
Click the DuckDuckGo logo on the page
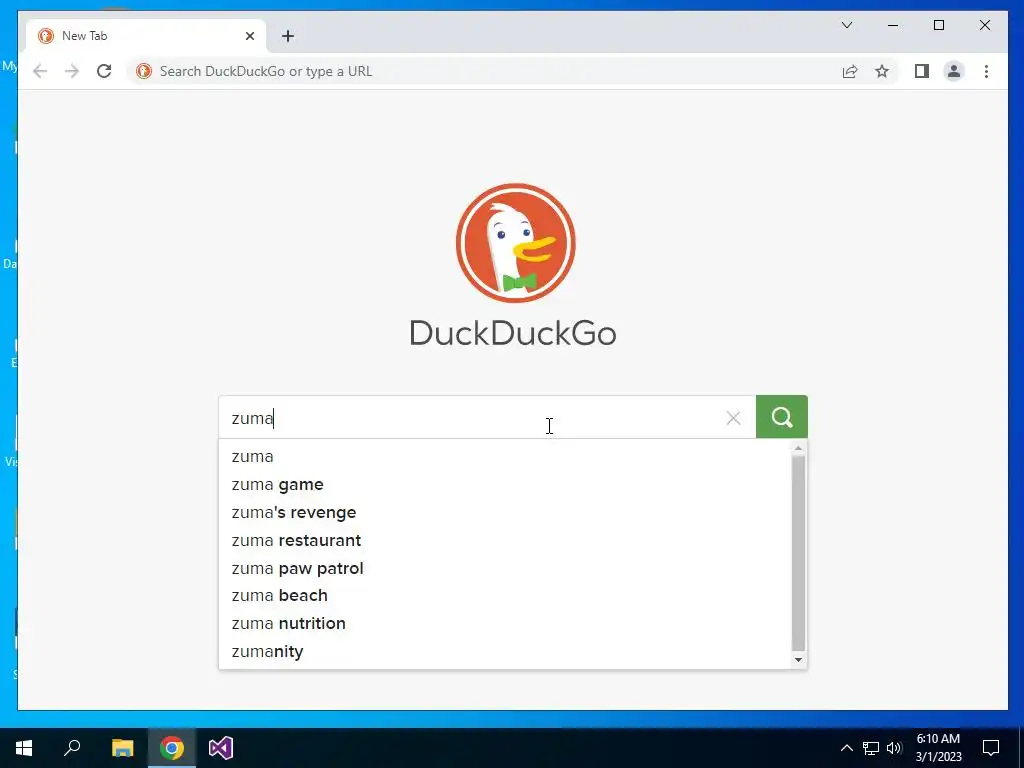pyautogui.click(x=515, y=243)
